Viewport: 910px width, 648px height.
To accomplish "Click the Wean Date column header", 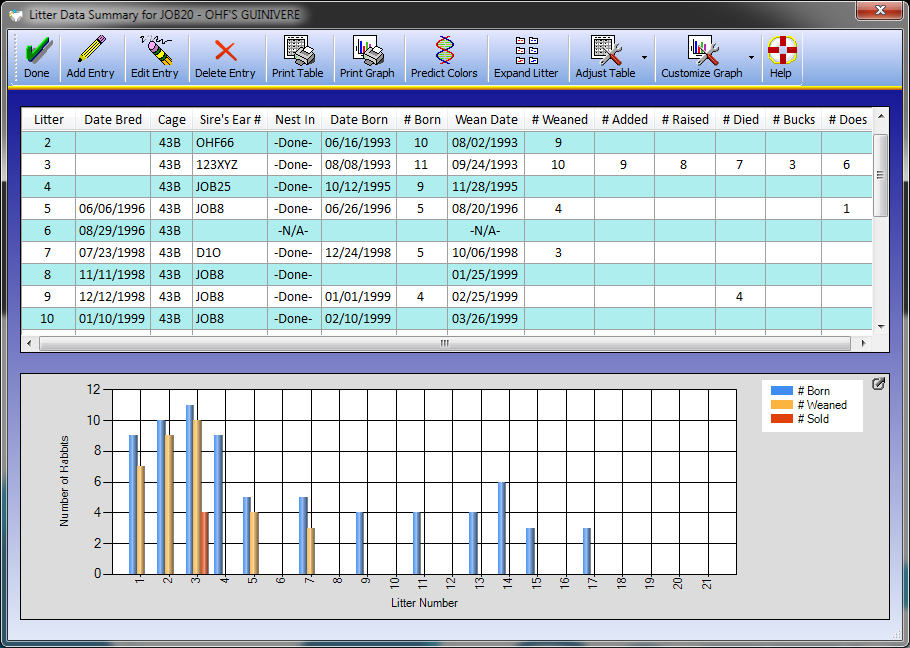I will tap(486, 120).
